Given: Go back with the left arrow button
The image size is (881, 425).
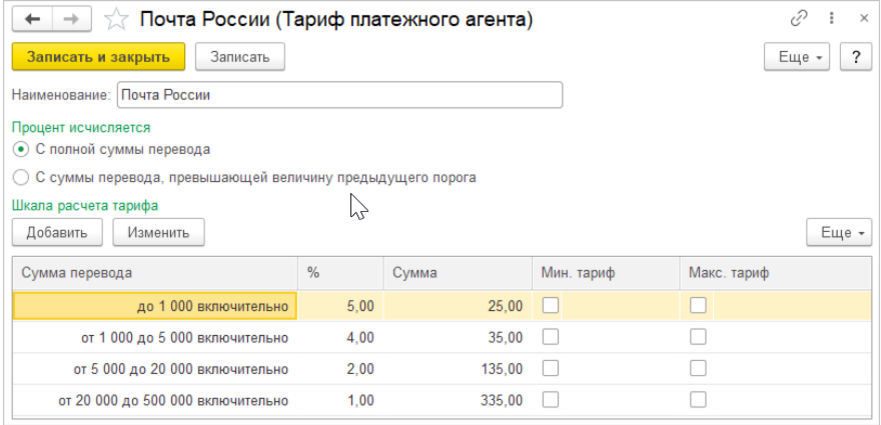Looking at the screenshot, I should pyautogui.click(x=33, y=20).
